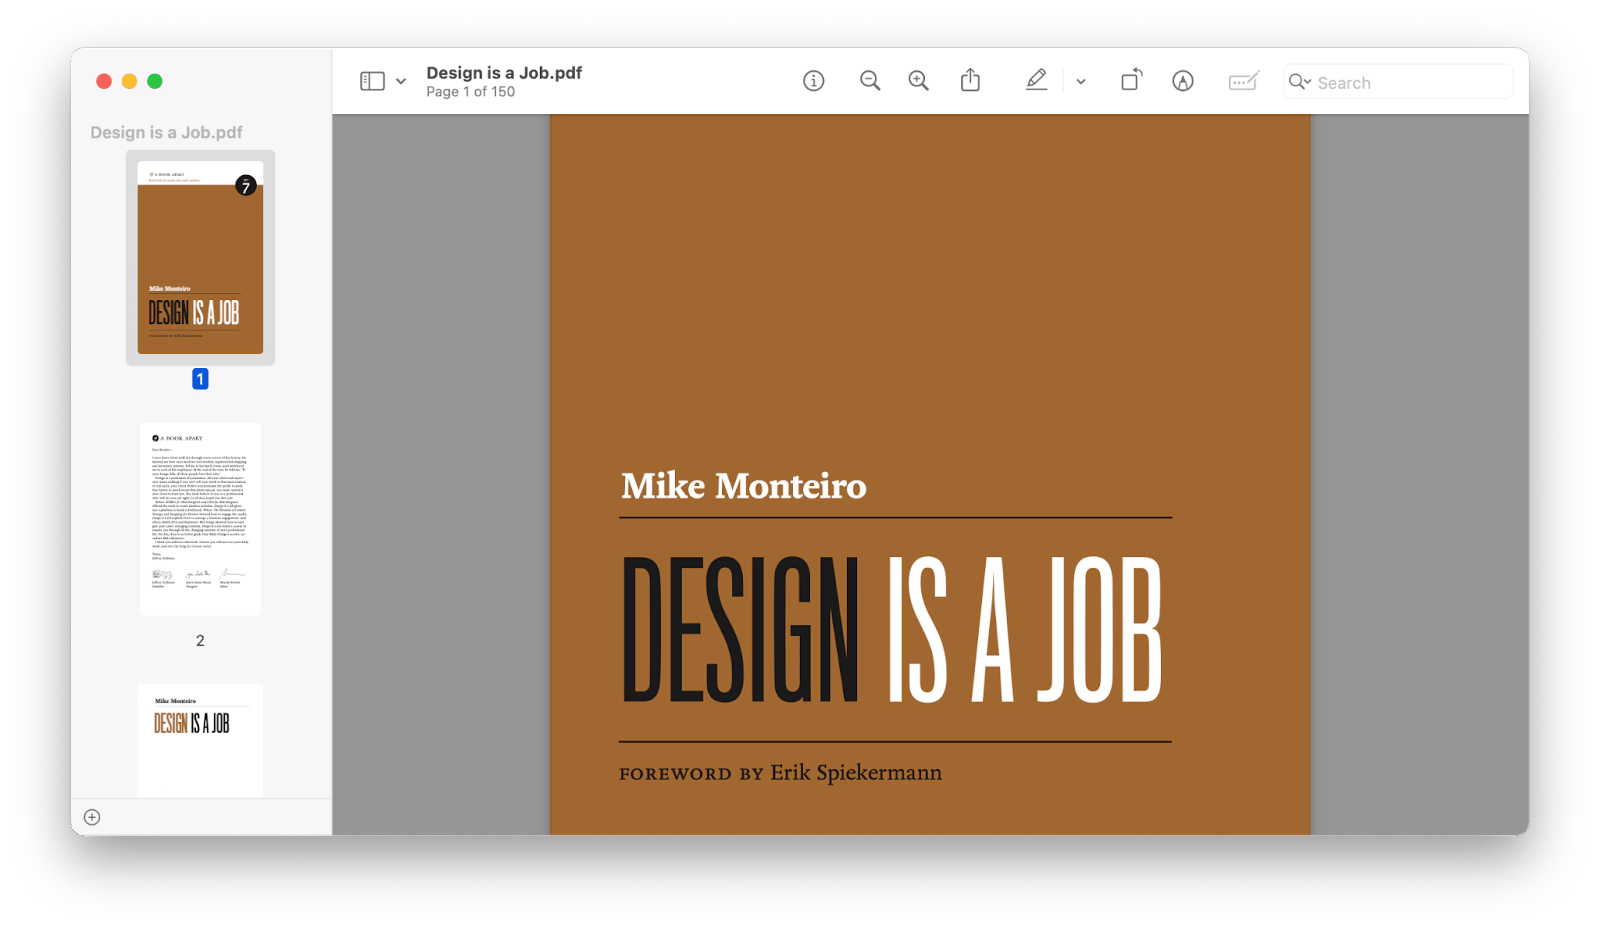This screenshot has height=929, width=1600.
Task: Open the sidebar view options chevron
Action: (401, 82)
